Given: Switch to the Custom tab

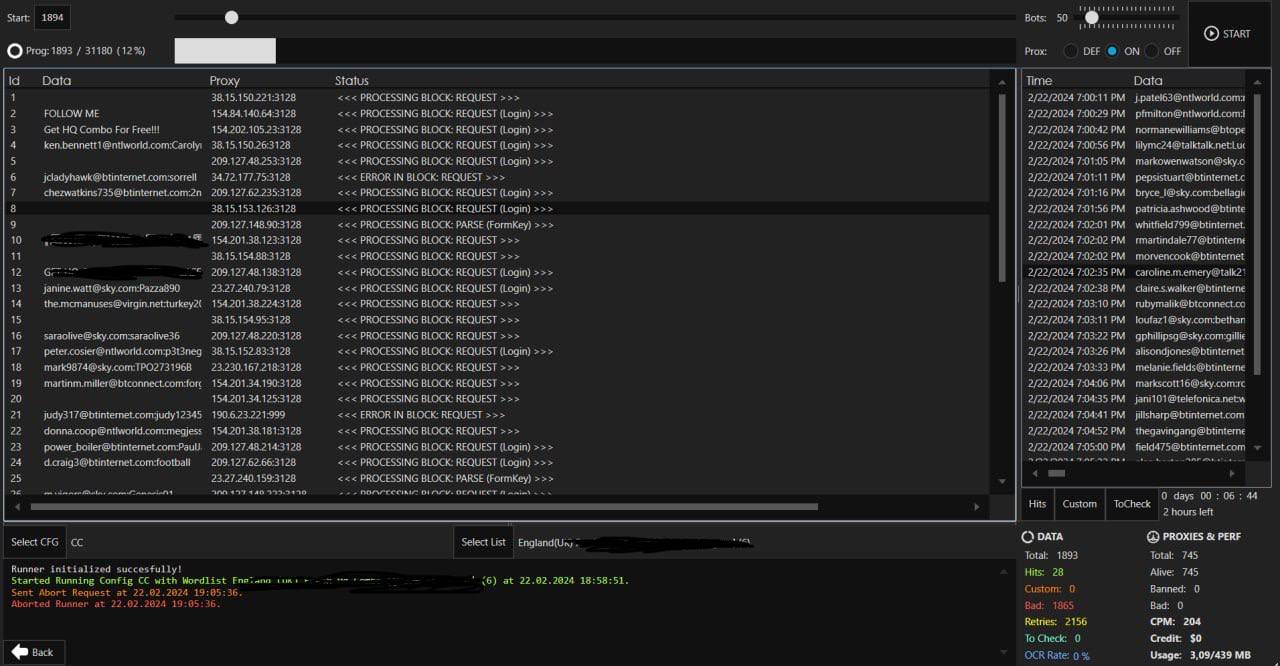Looking at the screenshot, I should (x=1079, y=504).
